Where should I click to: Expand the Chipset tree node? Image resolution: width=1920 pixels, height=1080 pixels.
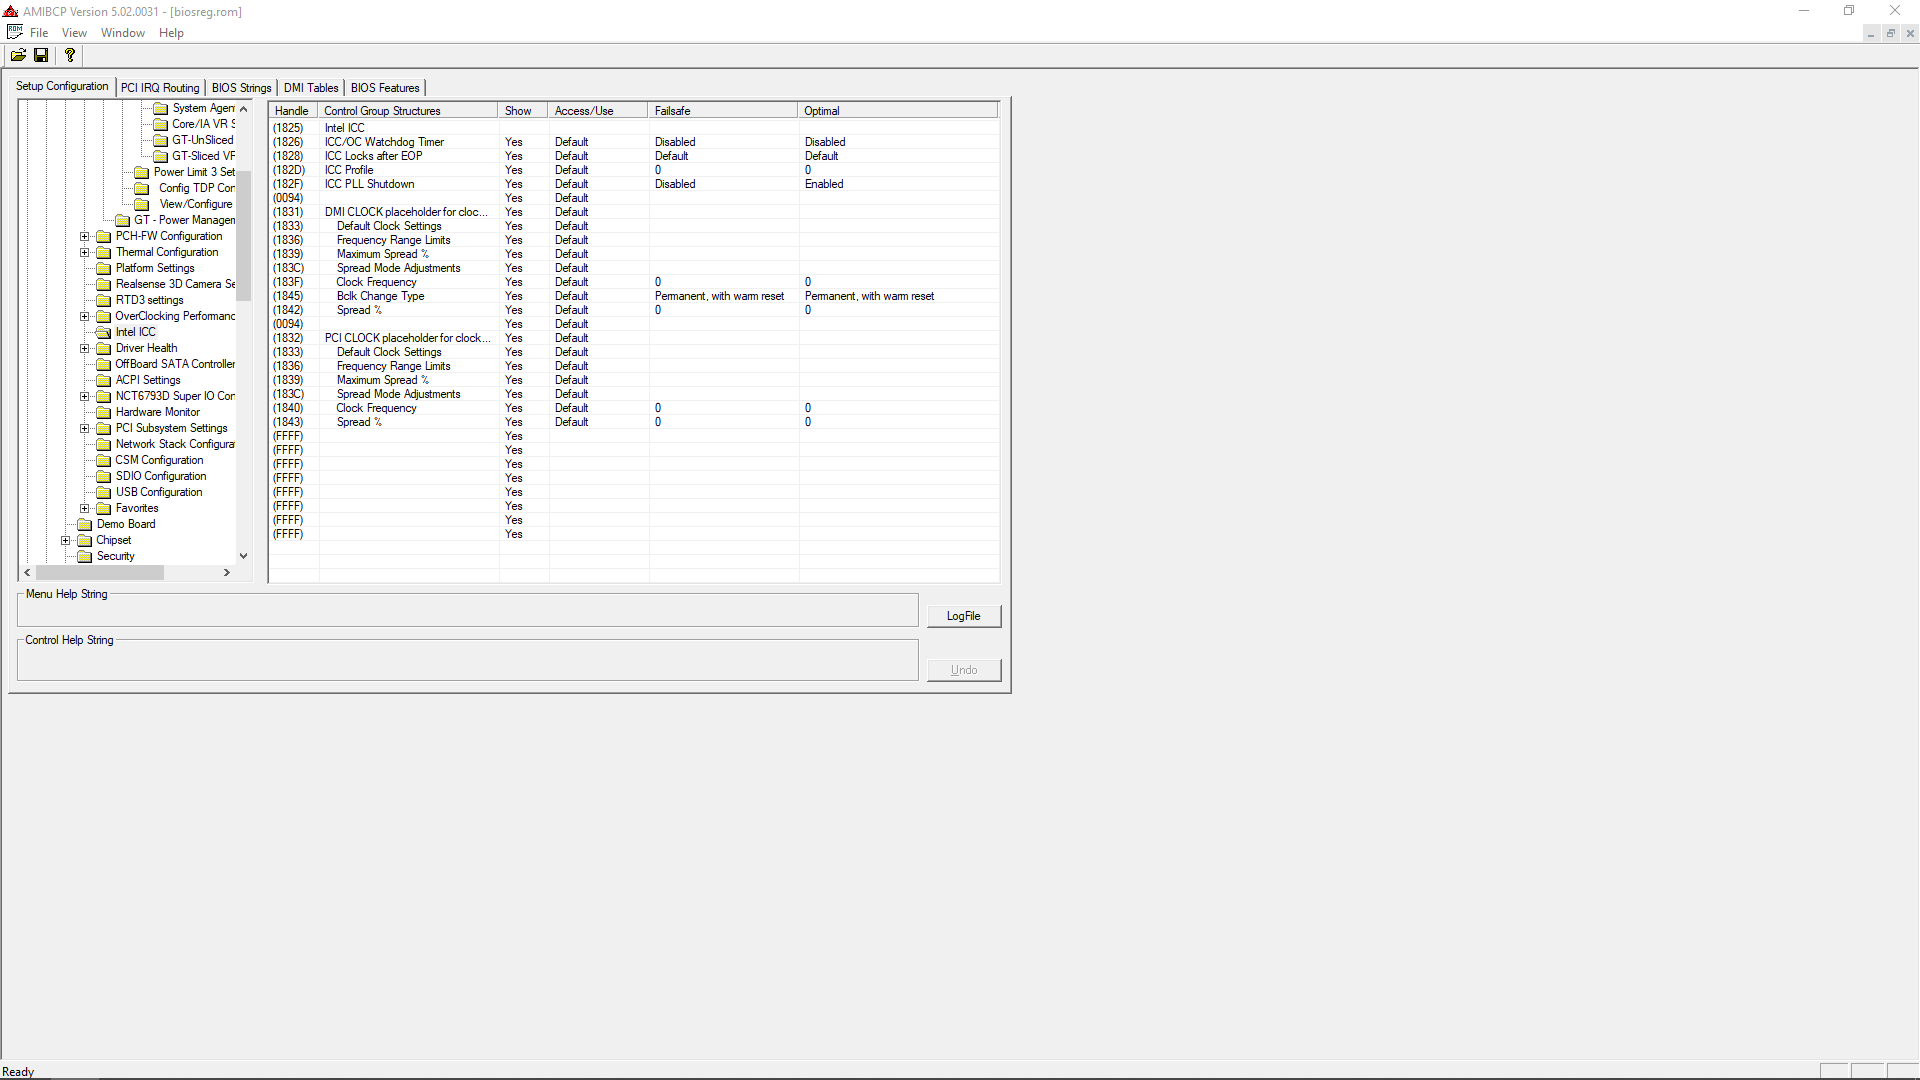point(66,540)
